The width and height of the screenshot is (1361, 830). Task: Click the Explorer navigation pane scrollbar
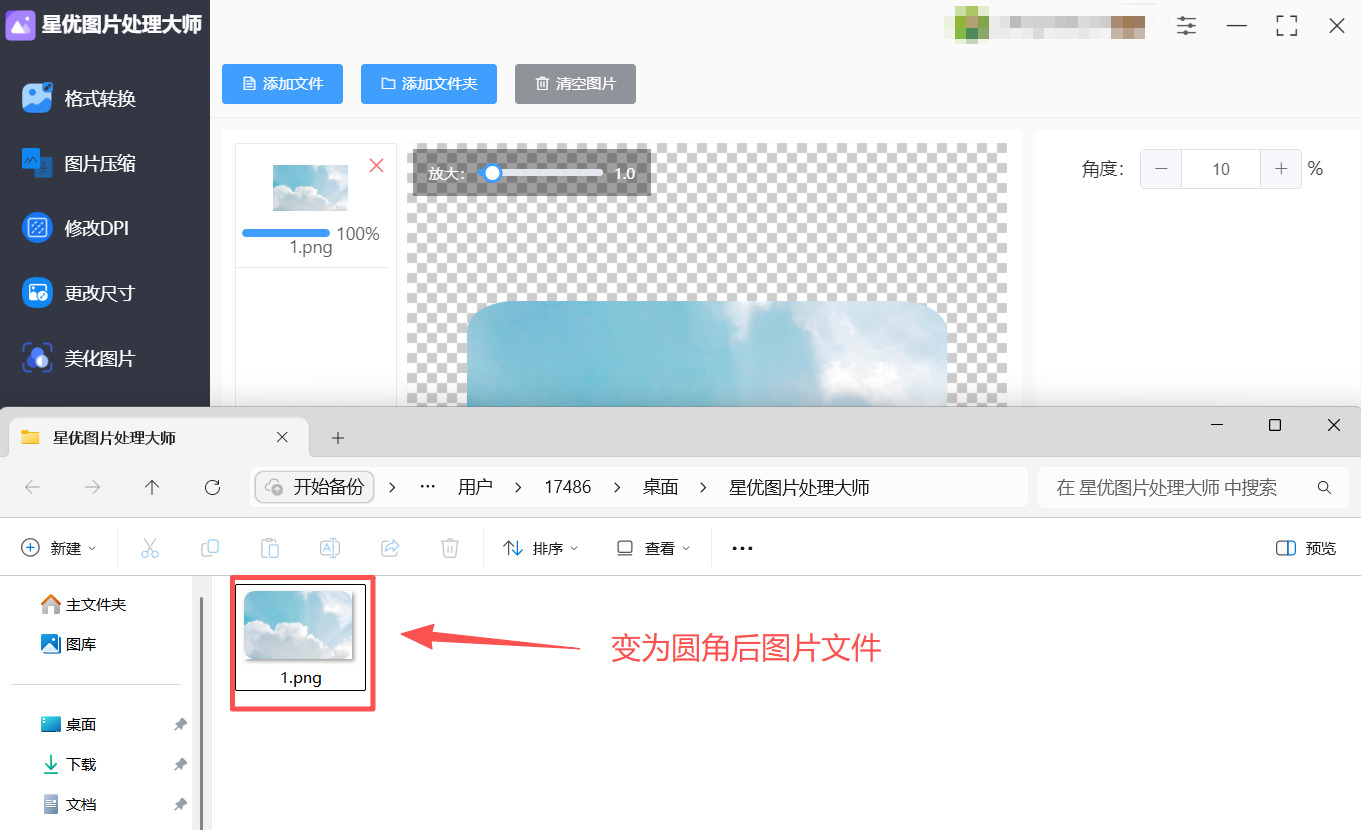[202, 712]
